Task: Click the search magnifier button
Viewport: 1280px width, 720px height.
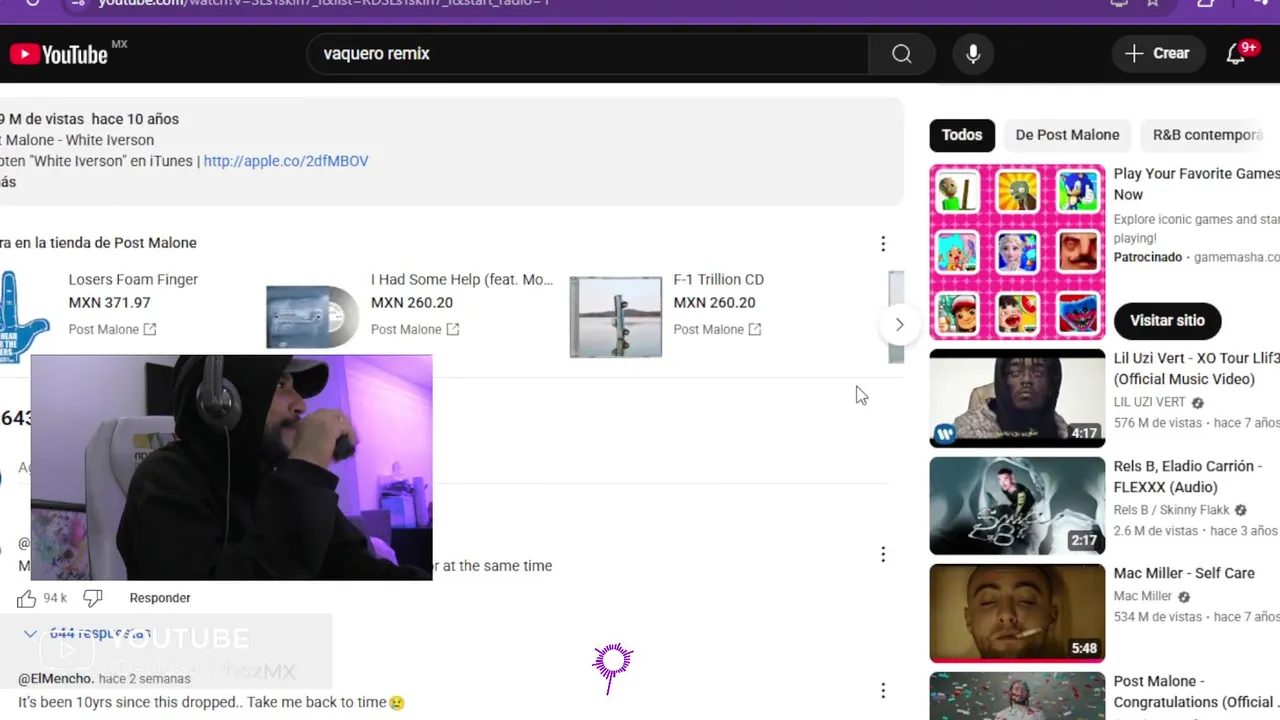Action: 902,54
